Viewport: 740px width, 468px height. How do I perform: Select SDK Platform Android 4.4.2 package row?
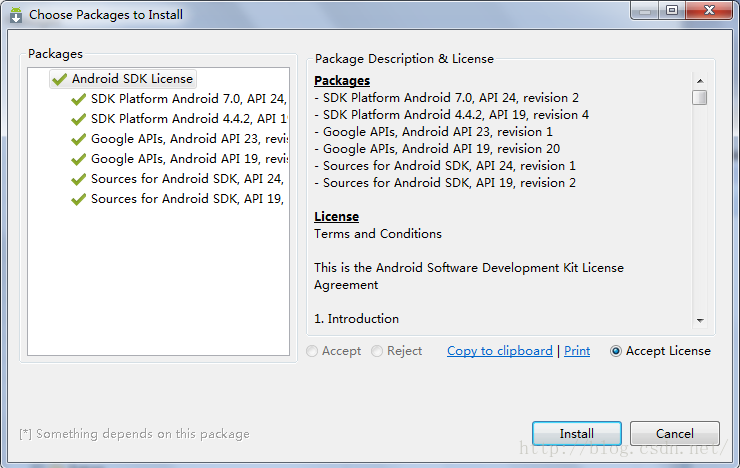(x=189, y=119)
